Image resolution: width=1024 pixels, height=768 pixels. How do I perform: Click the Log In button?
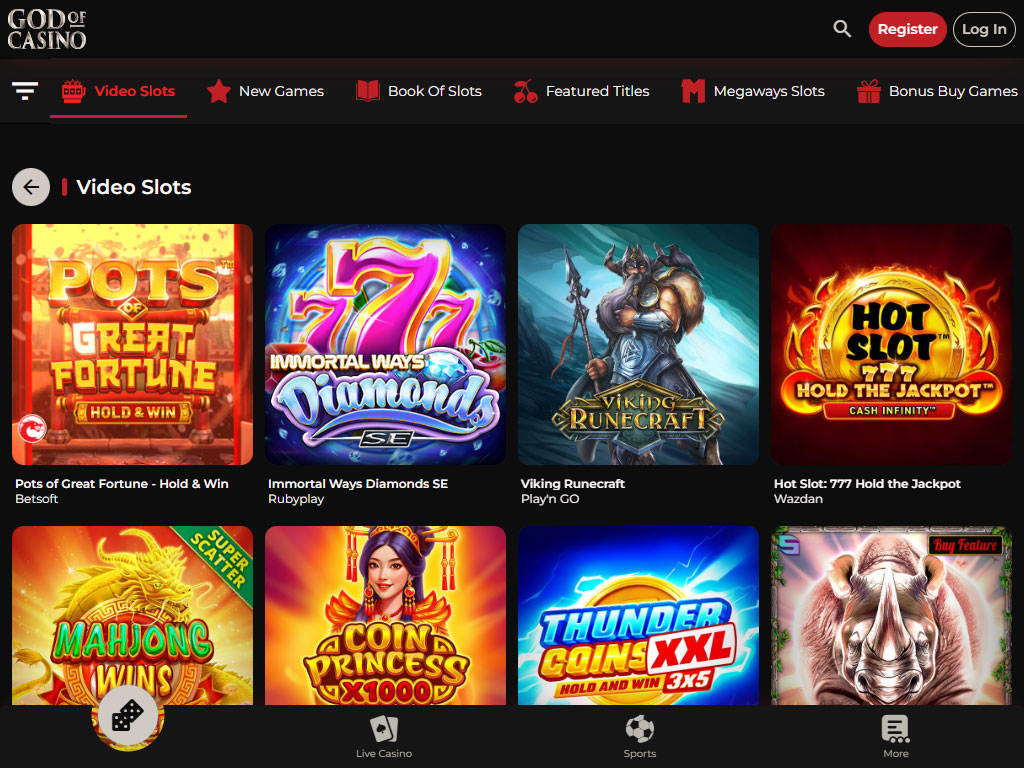(x=983, y=29)
